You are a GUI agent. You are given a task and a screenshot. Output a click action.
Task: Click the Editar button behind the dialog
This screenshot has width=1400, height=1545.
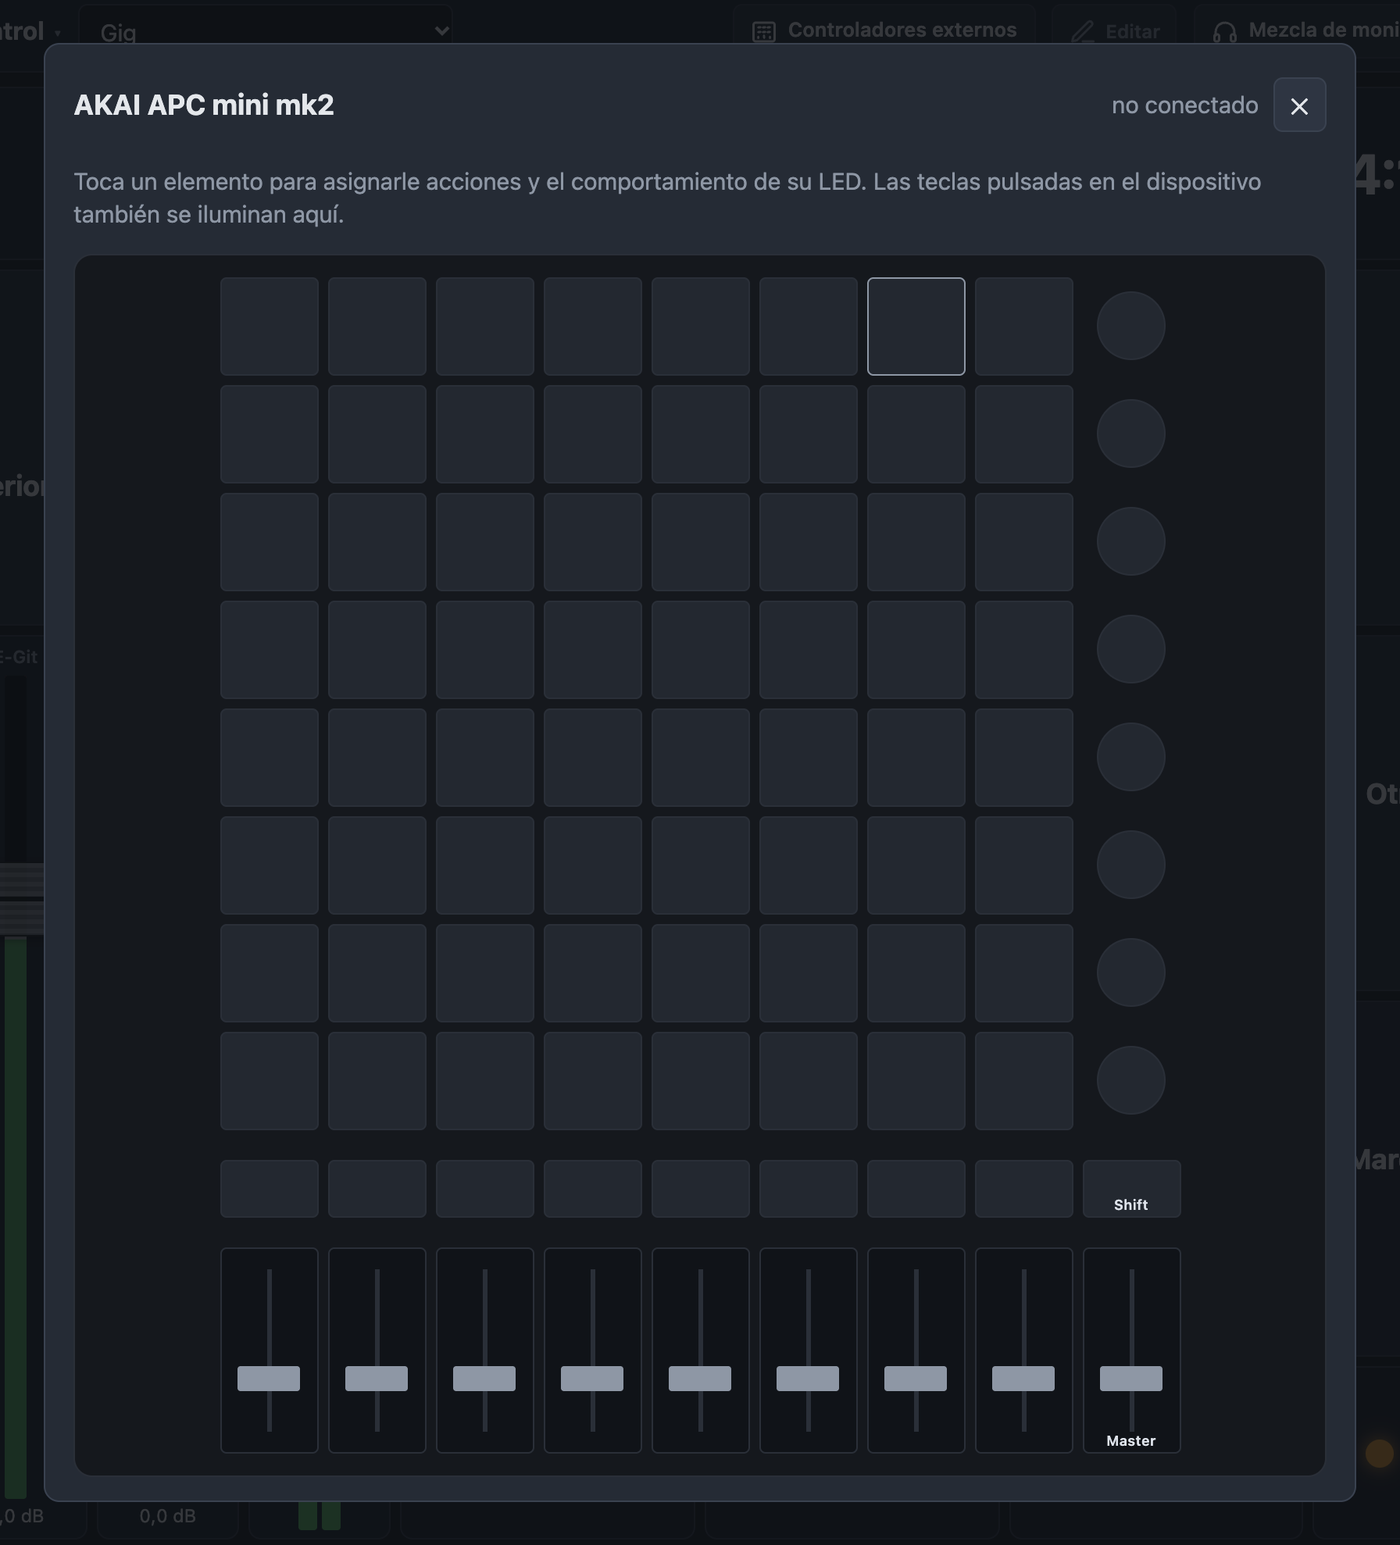1114,31
